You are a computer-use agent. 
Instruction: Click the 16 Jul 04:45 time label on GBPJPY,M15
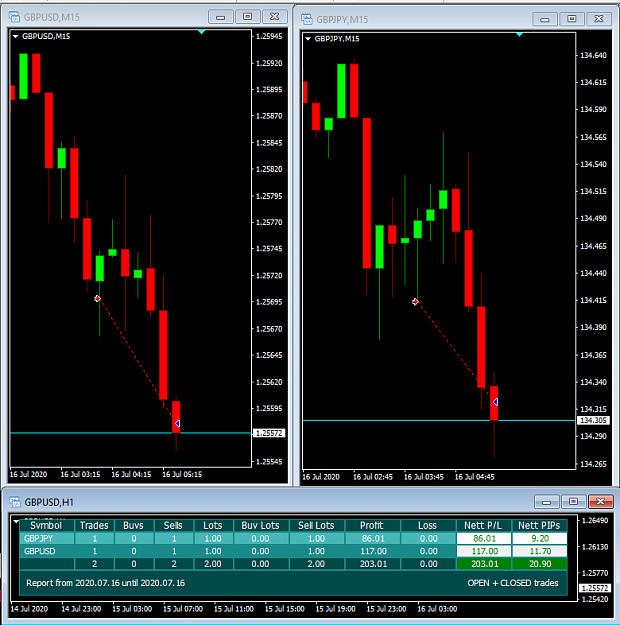click(474, 477)
